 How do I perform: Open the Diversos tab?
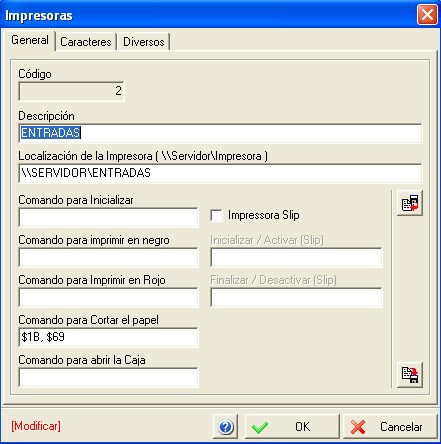[x=144, y=42]
